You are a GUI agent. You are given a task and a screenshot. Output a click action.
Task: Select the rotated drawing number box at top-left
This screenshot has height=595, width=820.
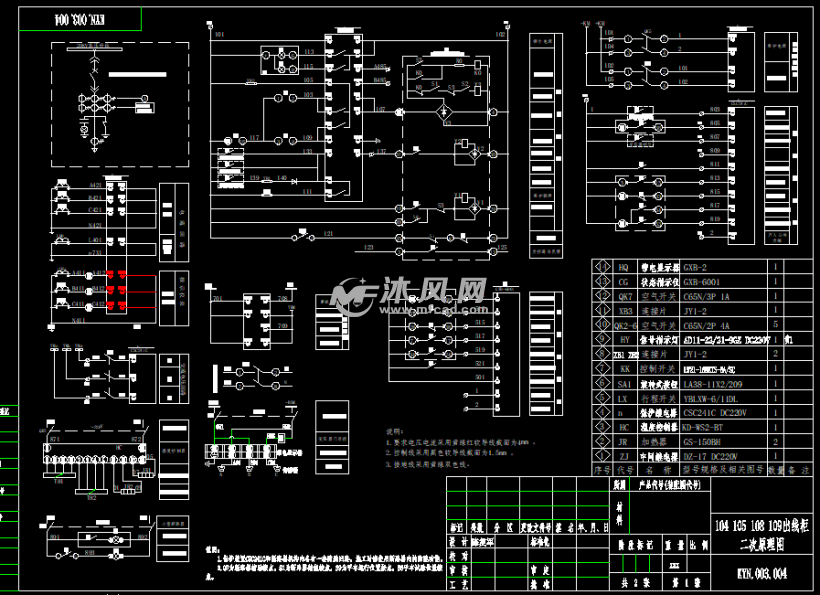pyautogui.click(x=77, y=19)
